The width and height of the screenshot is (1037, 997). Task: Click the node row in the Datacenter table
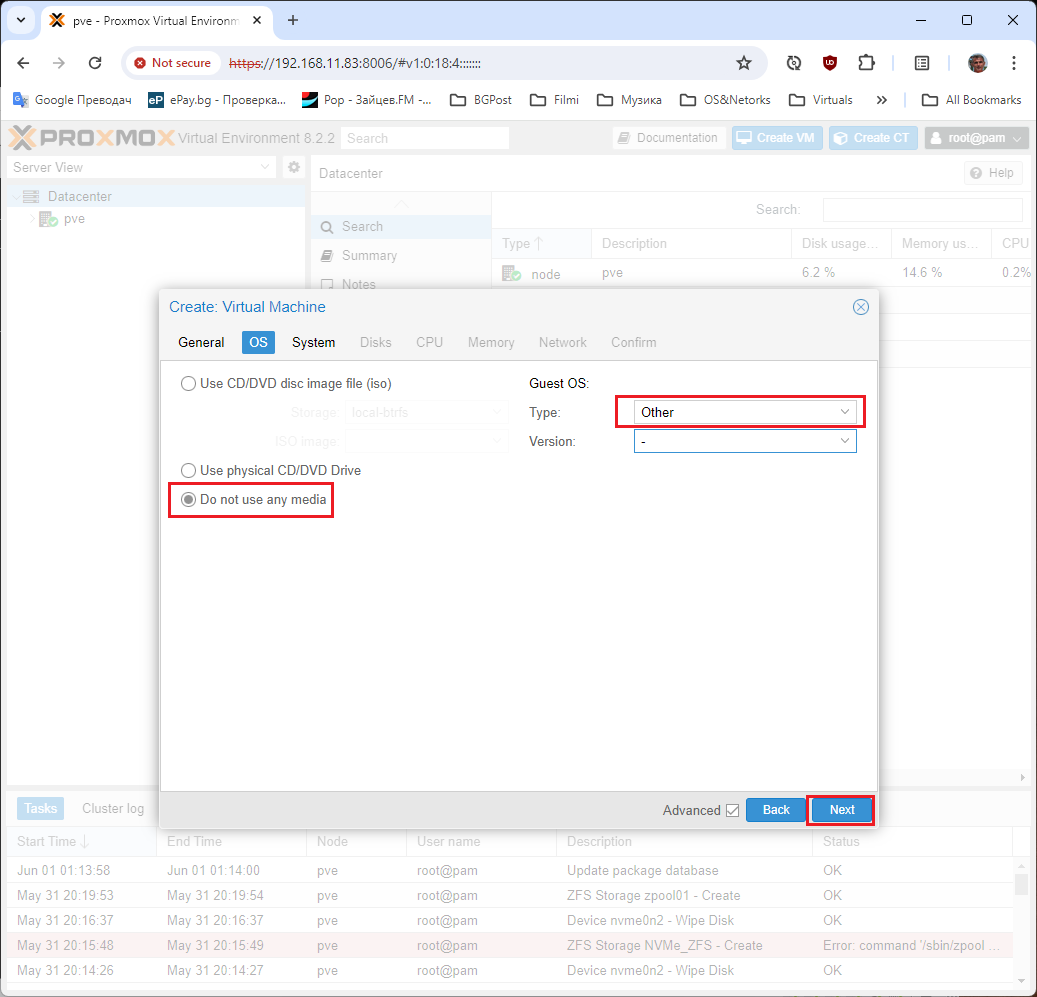761,272
